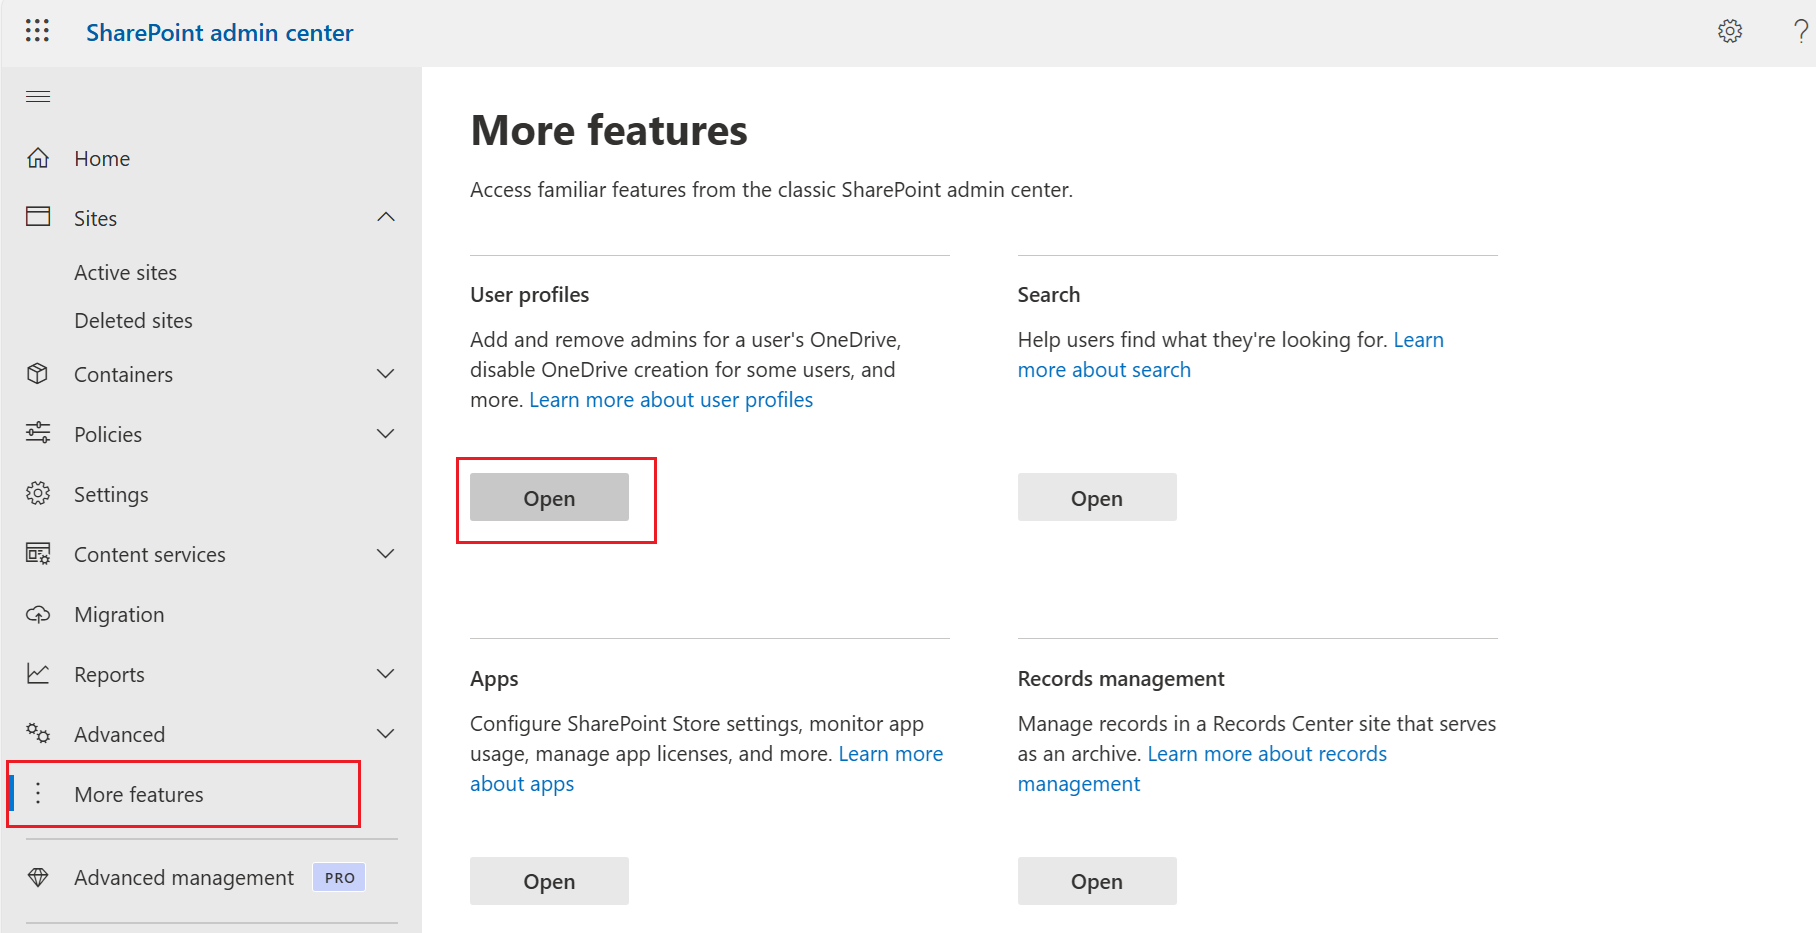Click the Records management section heading
Image resolution: width=1816 pixels, height=933 pixels.
(x=1121, y=679)
